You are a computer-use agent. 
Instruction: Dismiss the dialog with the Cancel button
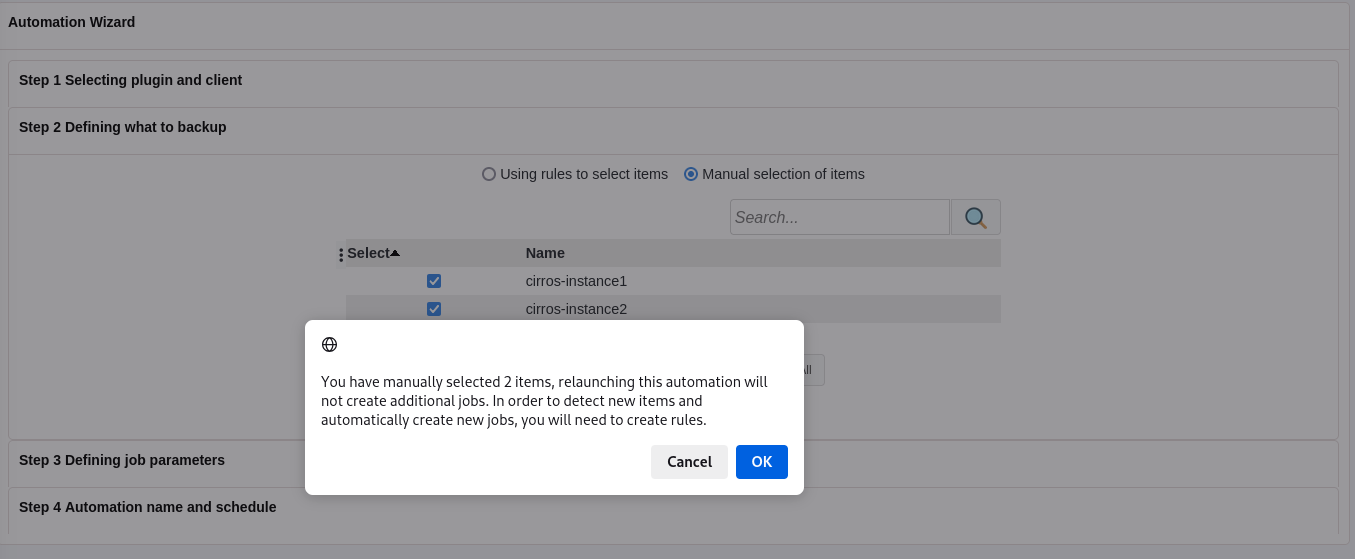pos(689,462)
